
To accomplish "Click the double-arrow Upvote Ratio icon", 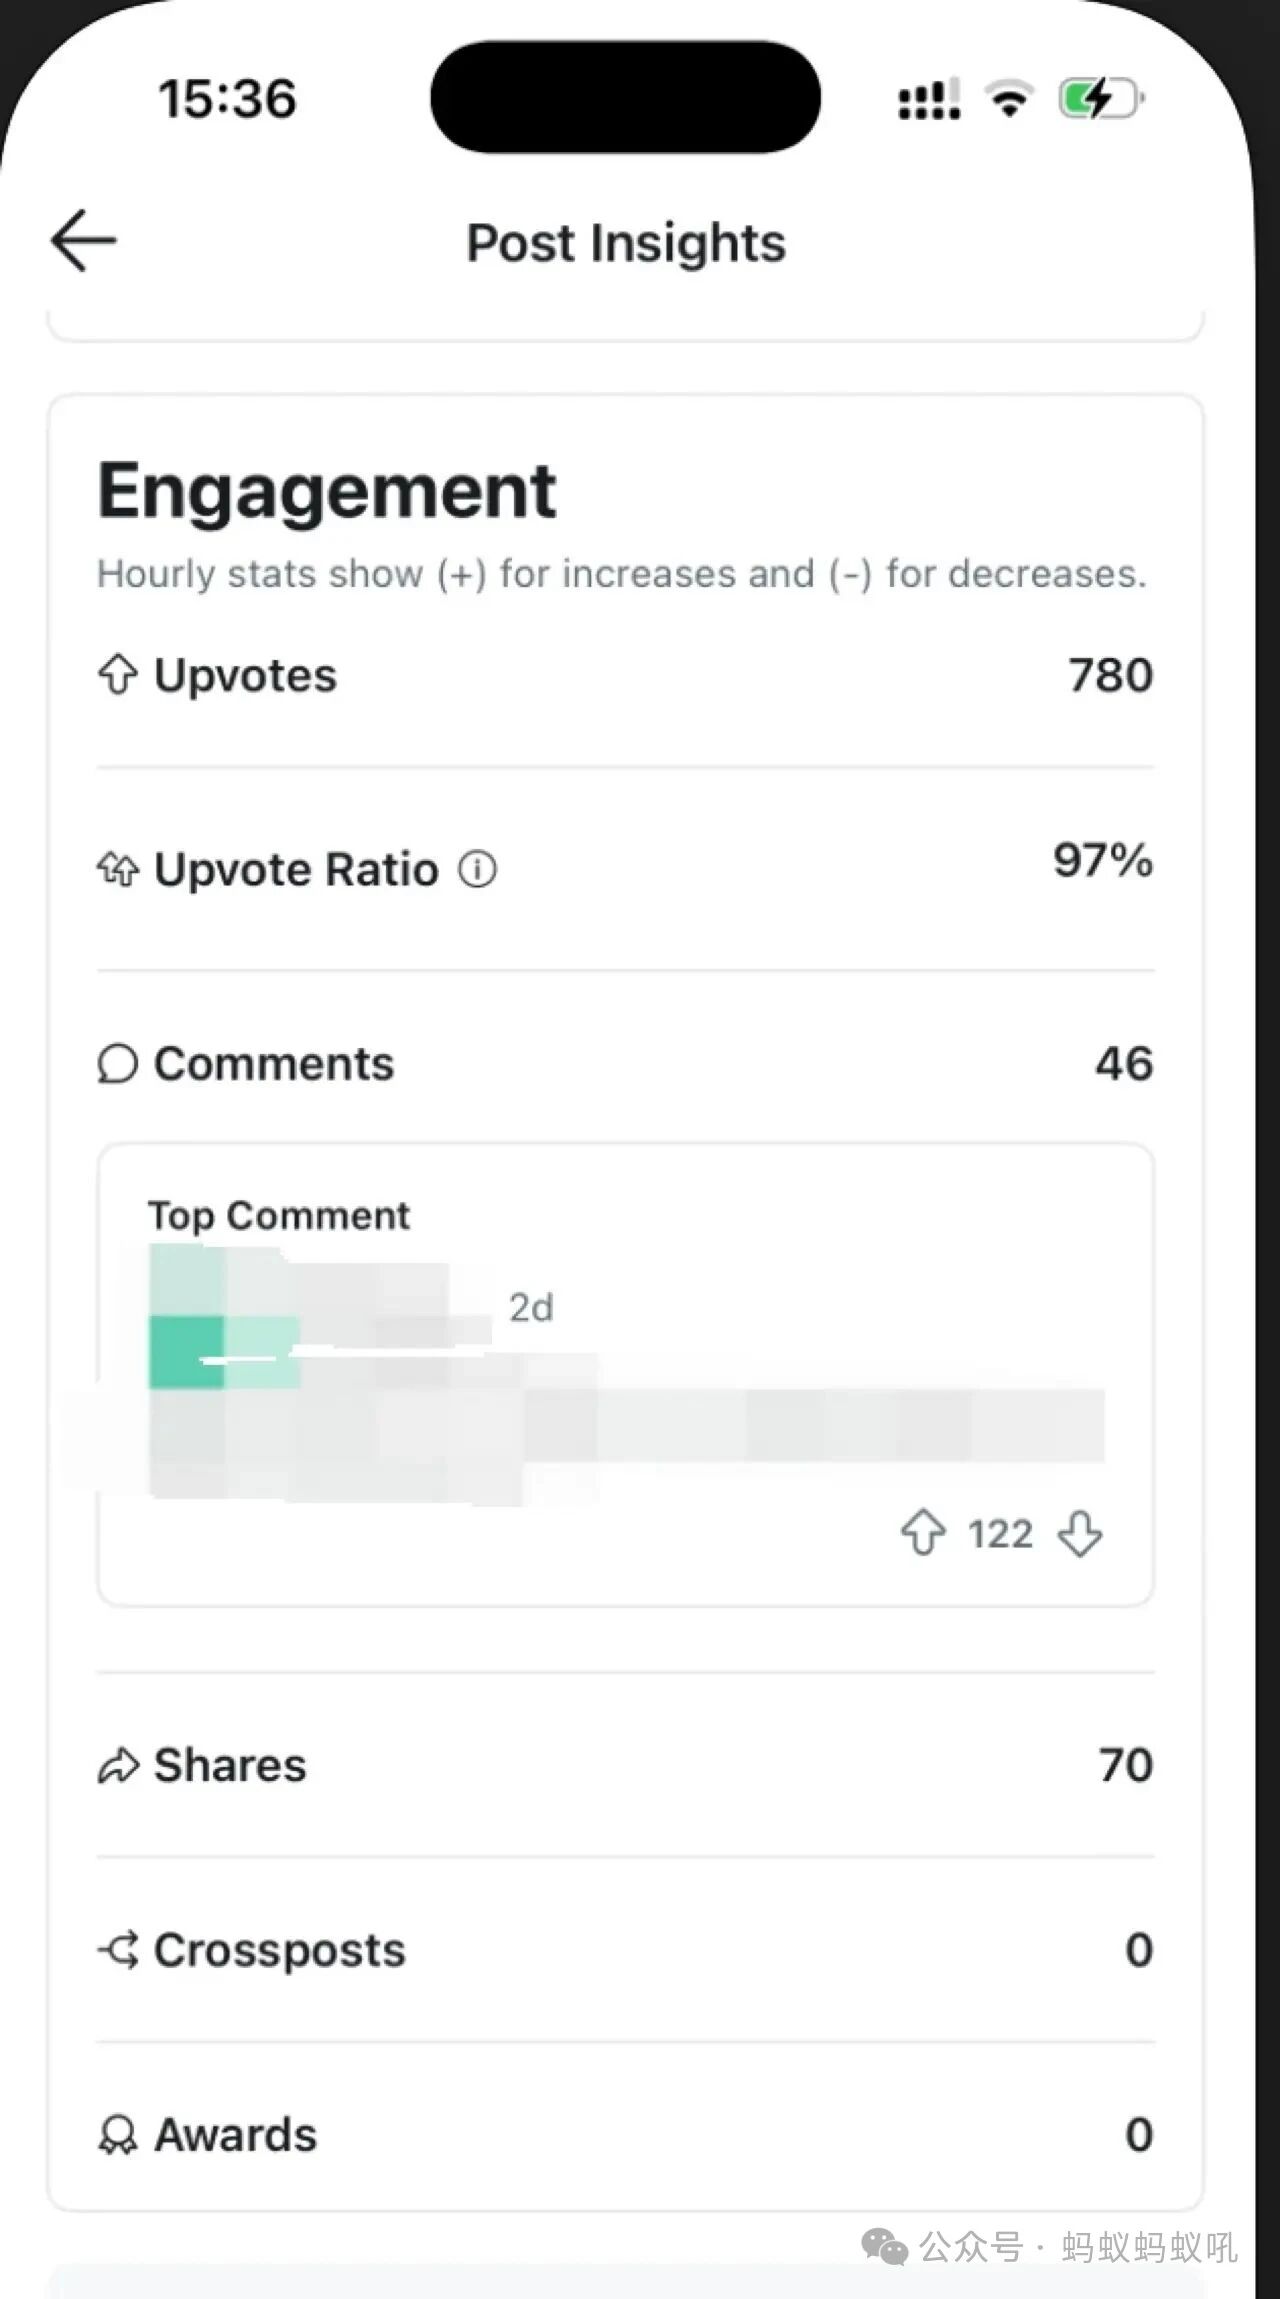I will [x=118, y=869].
